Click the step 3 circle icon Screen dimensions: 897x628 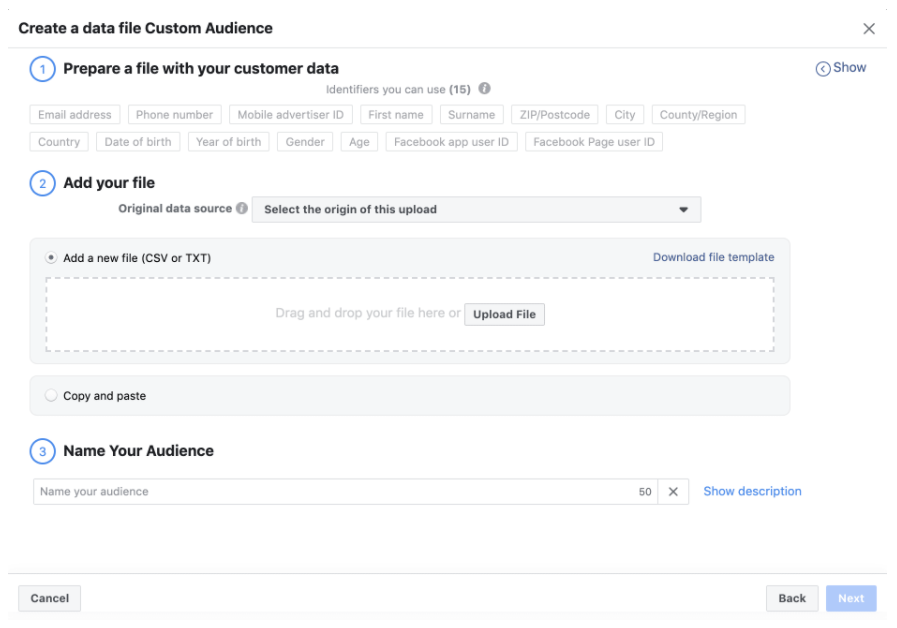coord(43,451)
